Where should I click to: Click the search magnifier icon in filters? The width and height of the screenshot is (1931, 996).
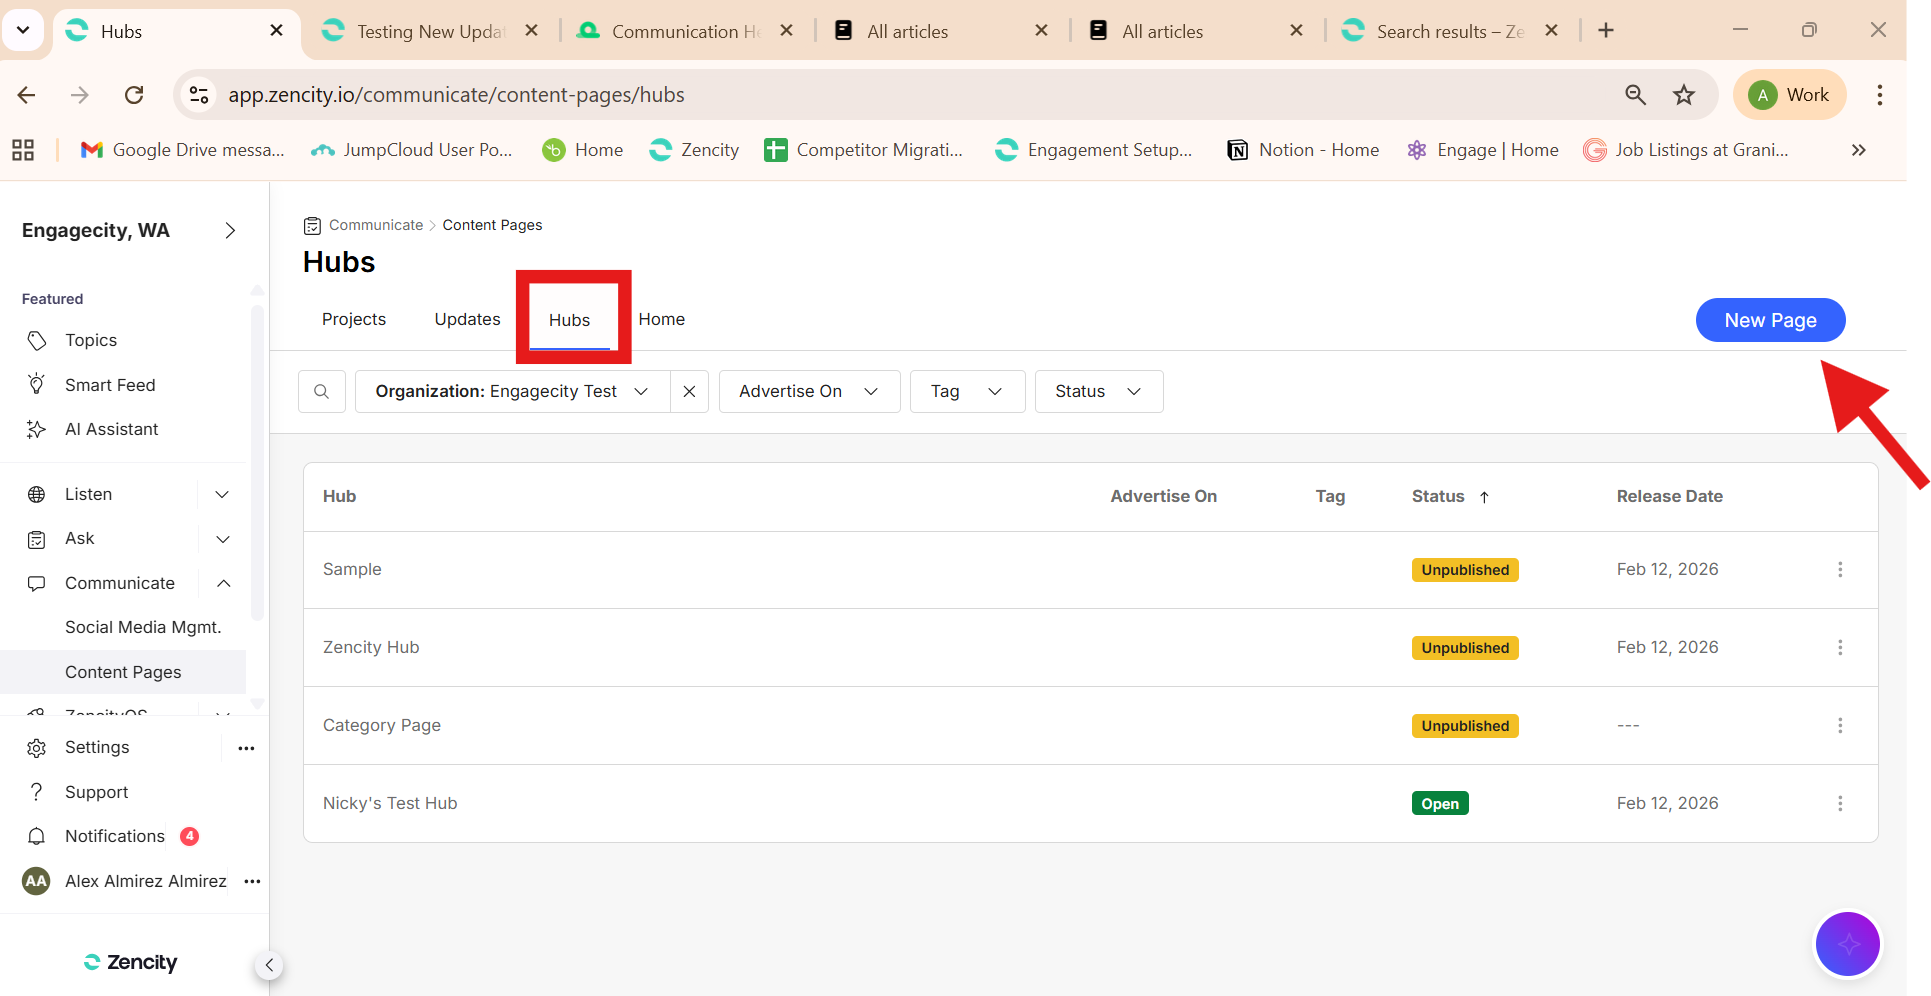pos(321,391)
